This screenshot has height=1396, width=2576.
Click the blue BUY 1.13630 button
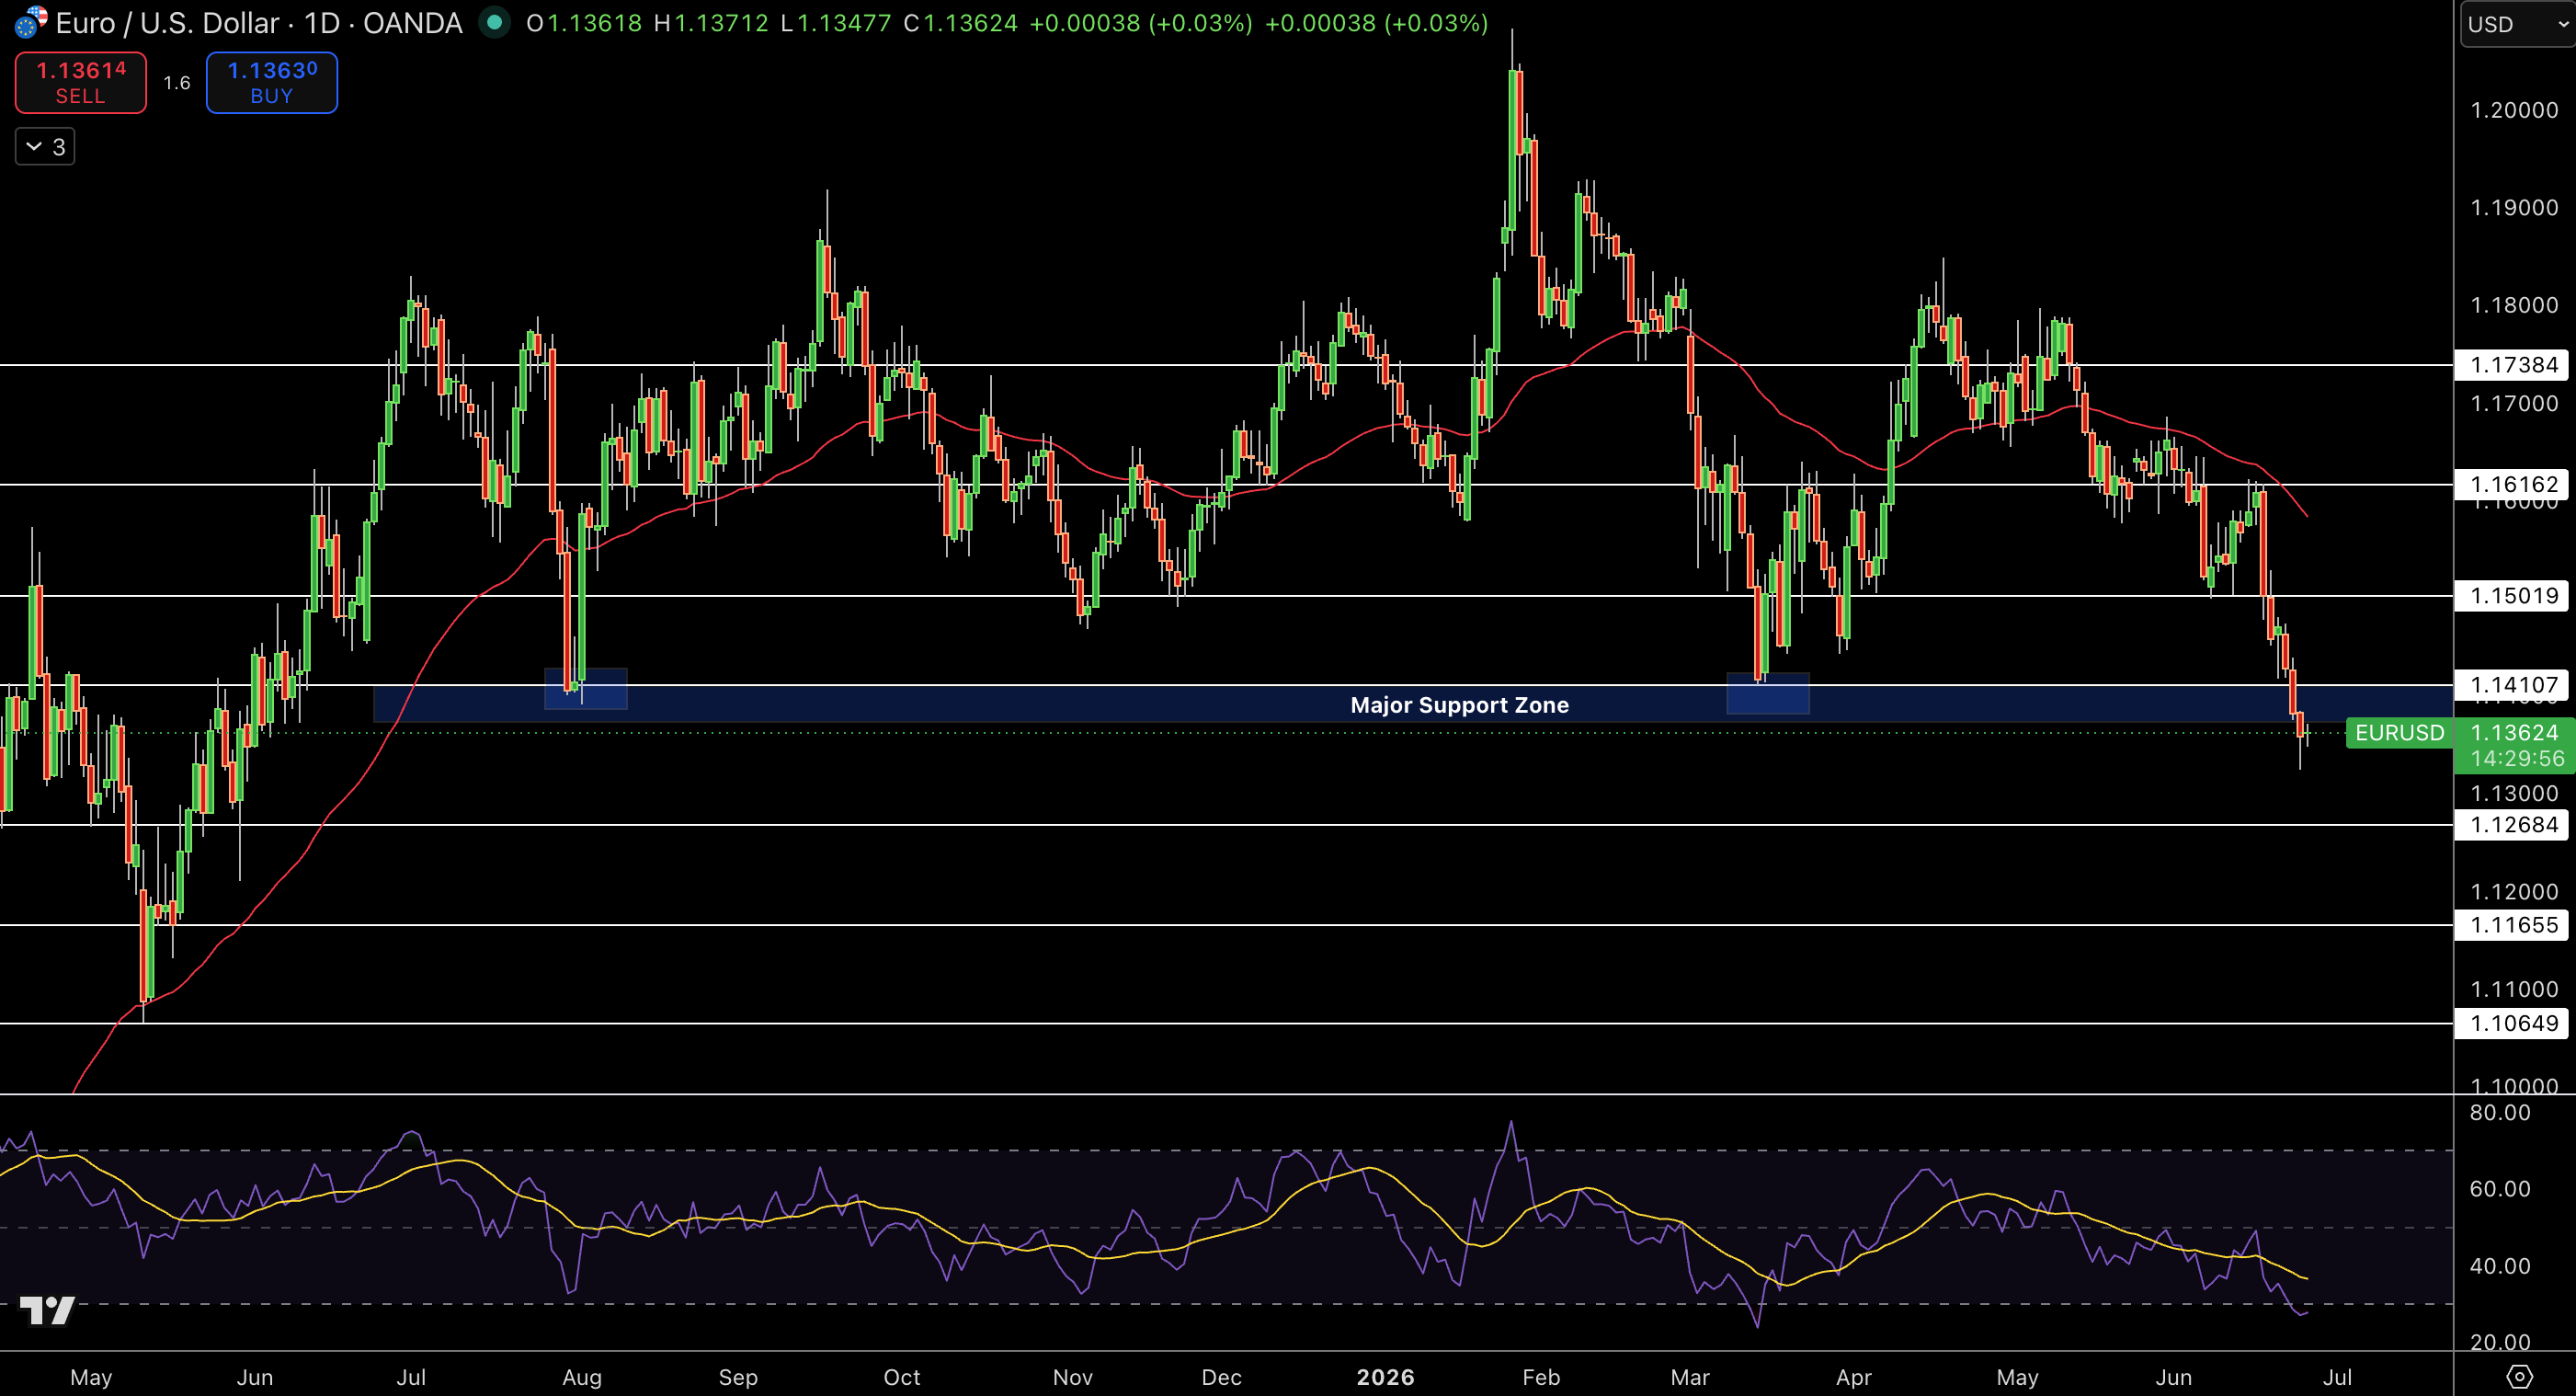pyautogui.click(x=272, y=82)
